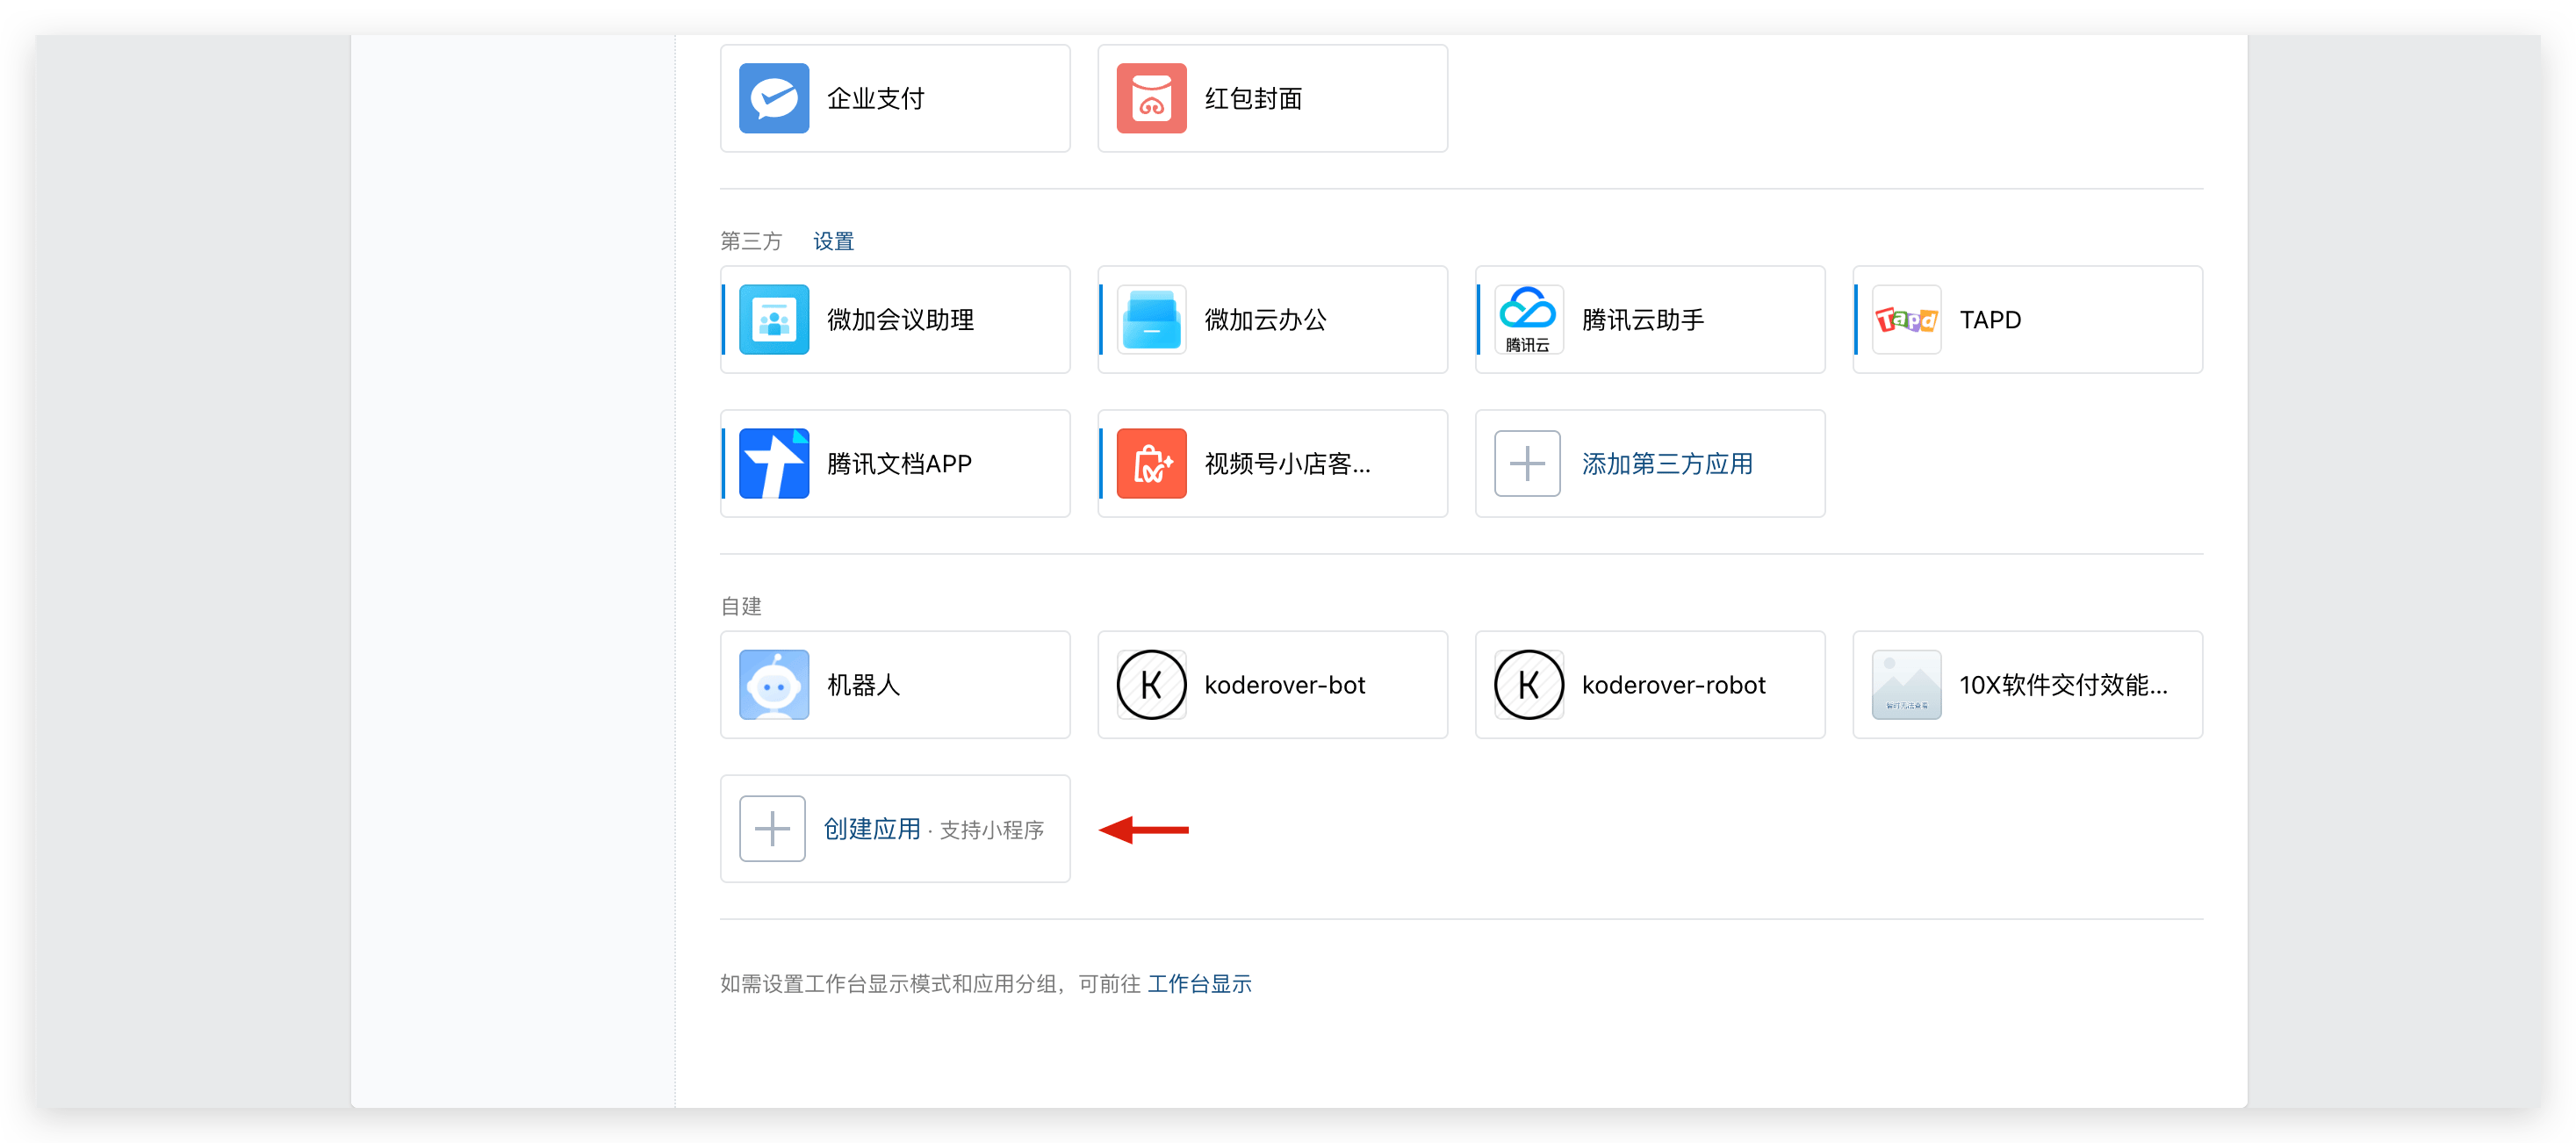Follow the 工作台显示 link
The height and width of the screenshot is (1143, 2576).
click(x=1199, y=984)
